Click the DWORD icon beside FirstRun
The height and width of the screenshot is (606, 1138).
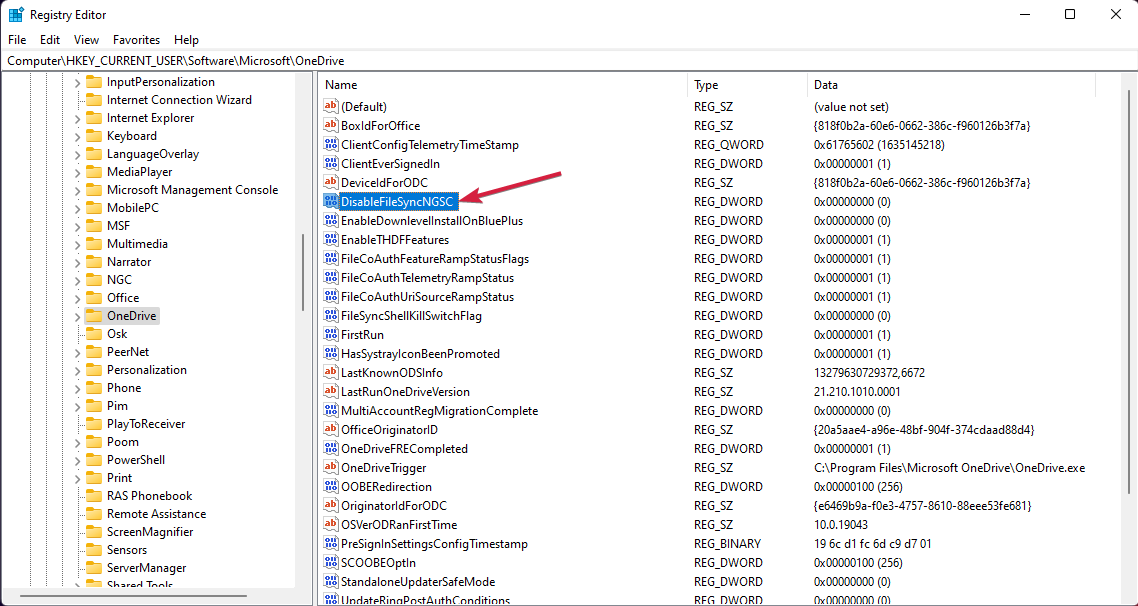(x=331, y=335)
